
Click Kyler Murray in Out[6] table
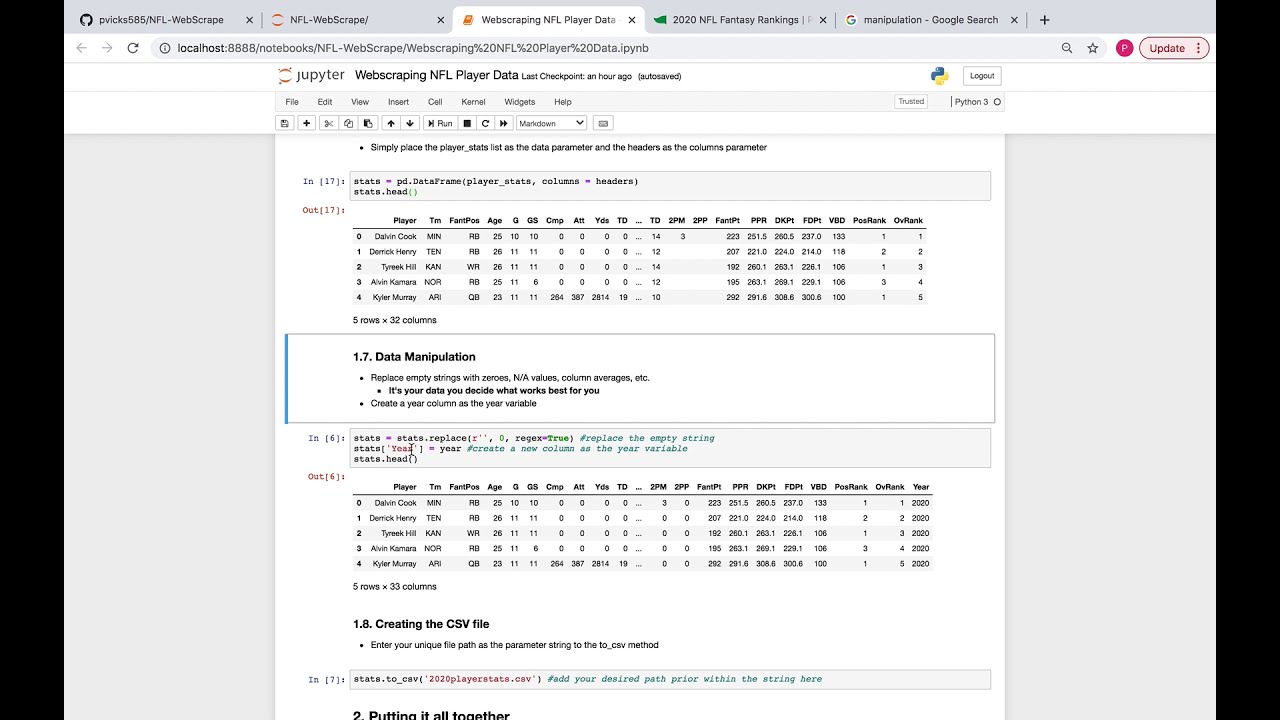coord(394,564)
